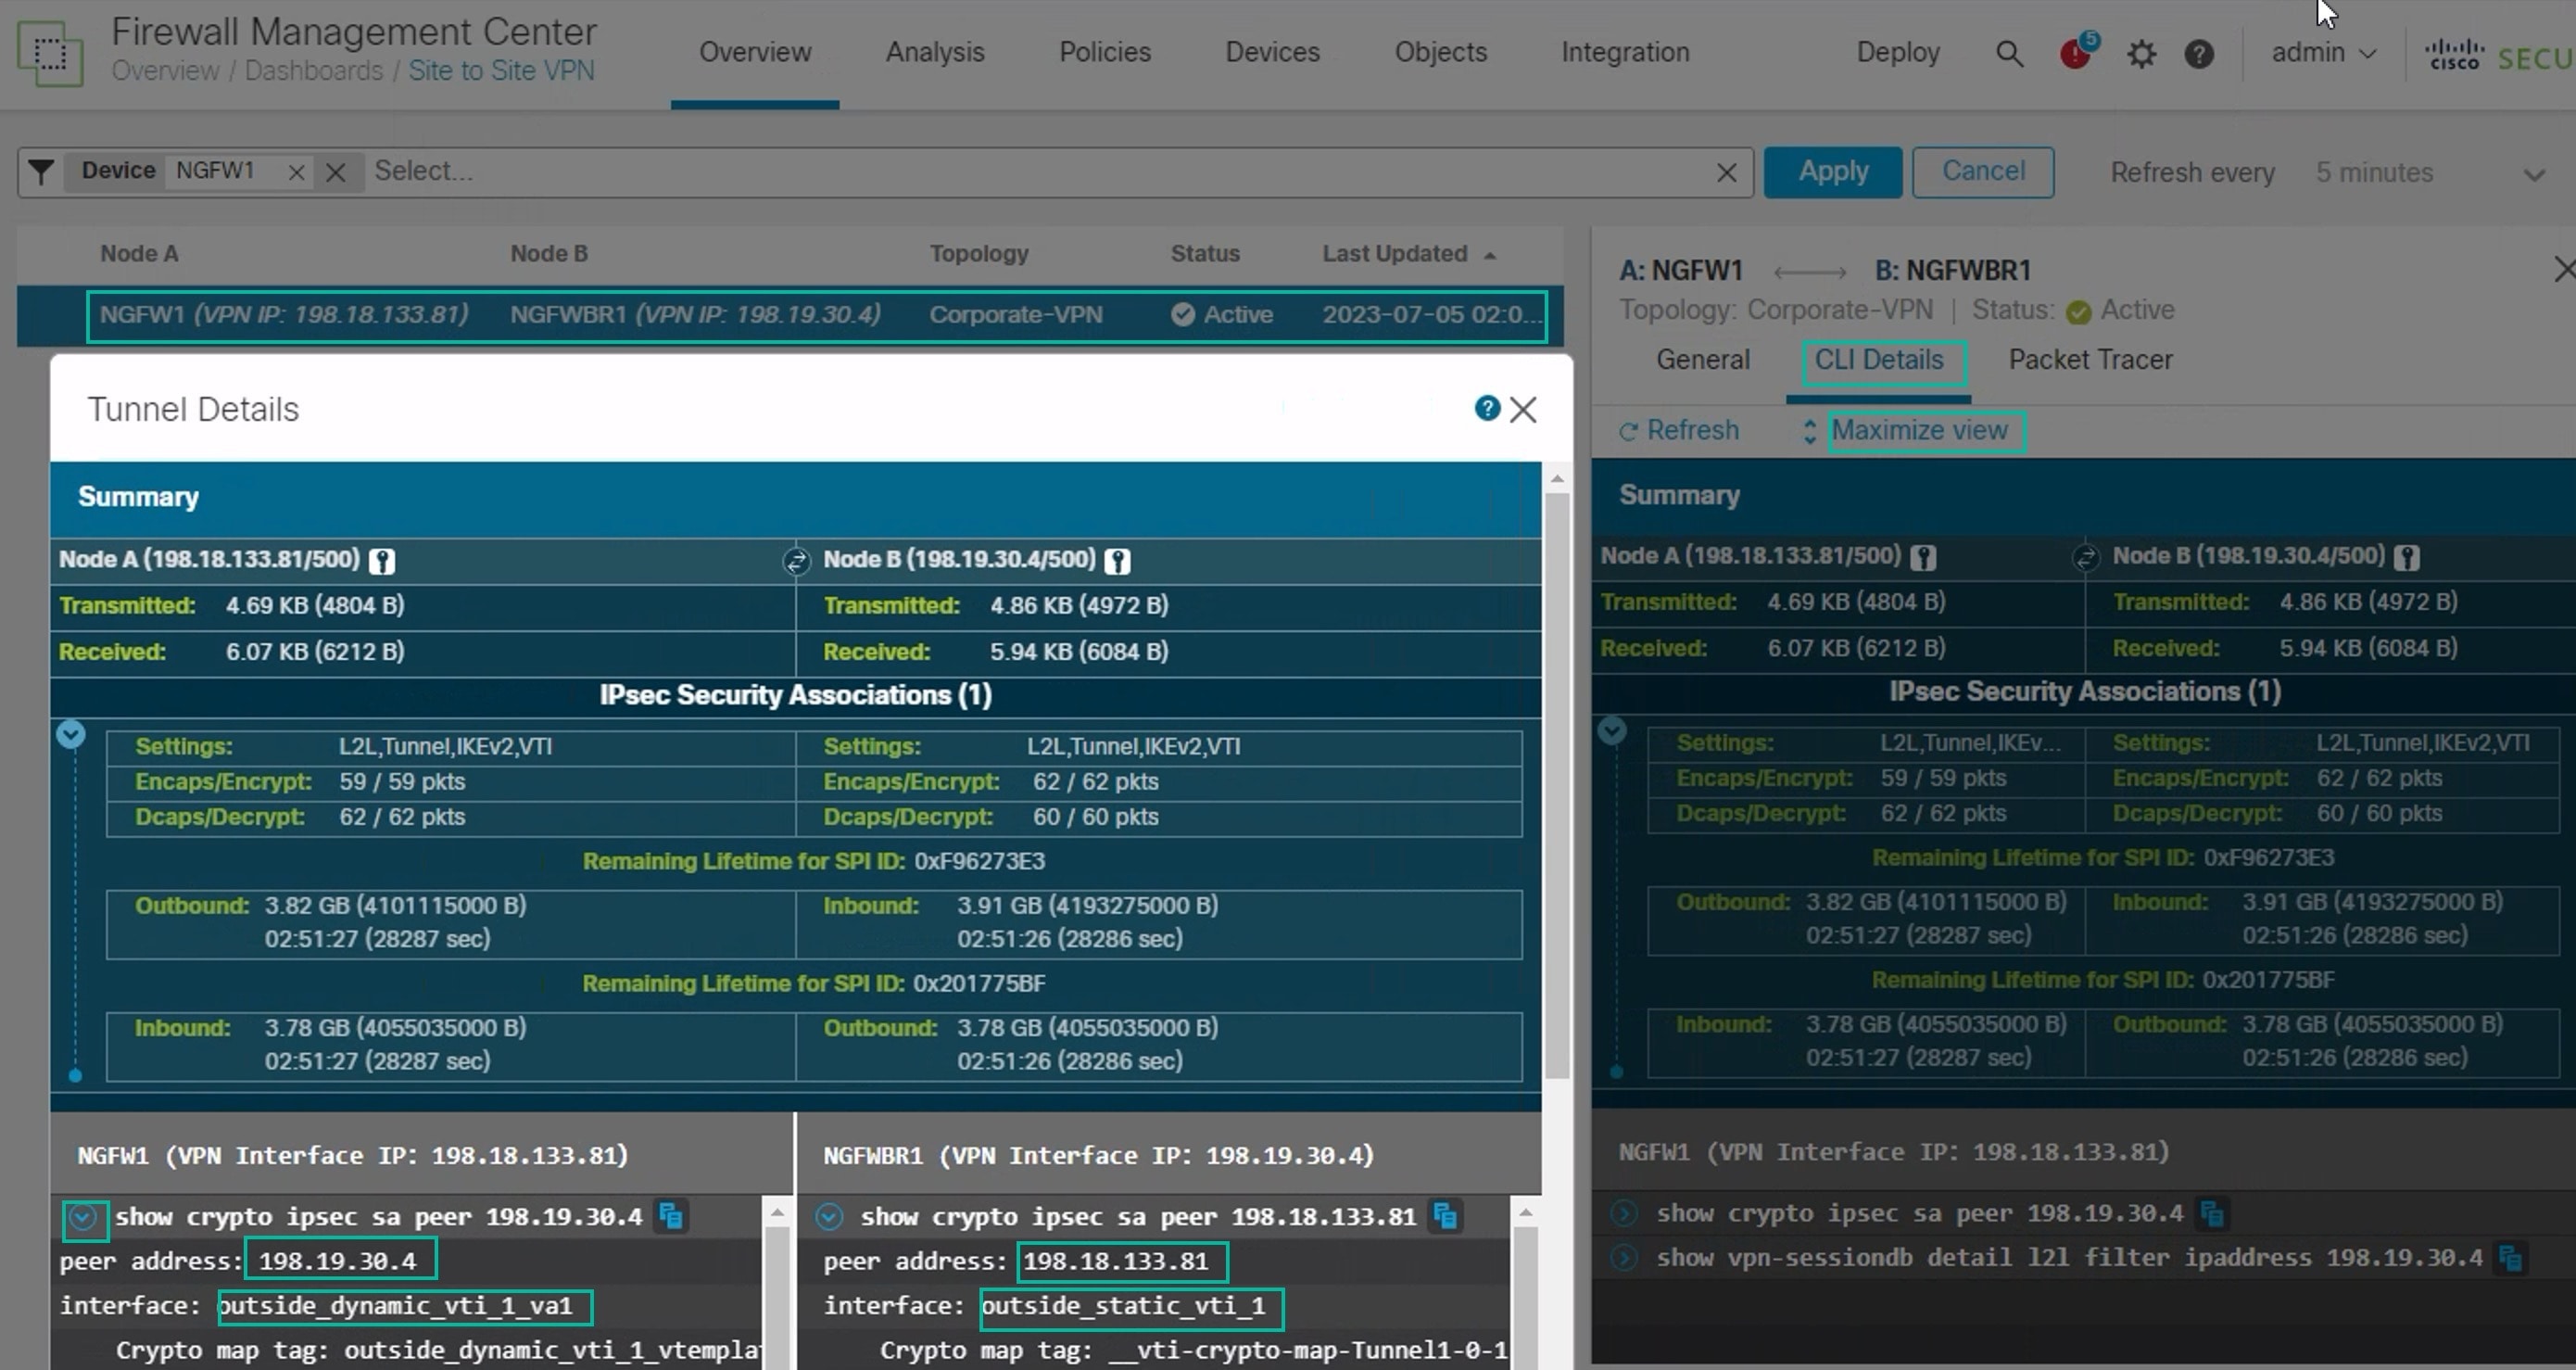Collapse NGFWBR1 show crypto ipsec sa output
Viewport: 2576px width, 1370px height.
[x=829, y=1217]
